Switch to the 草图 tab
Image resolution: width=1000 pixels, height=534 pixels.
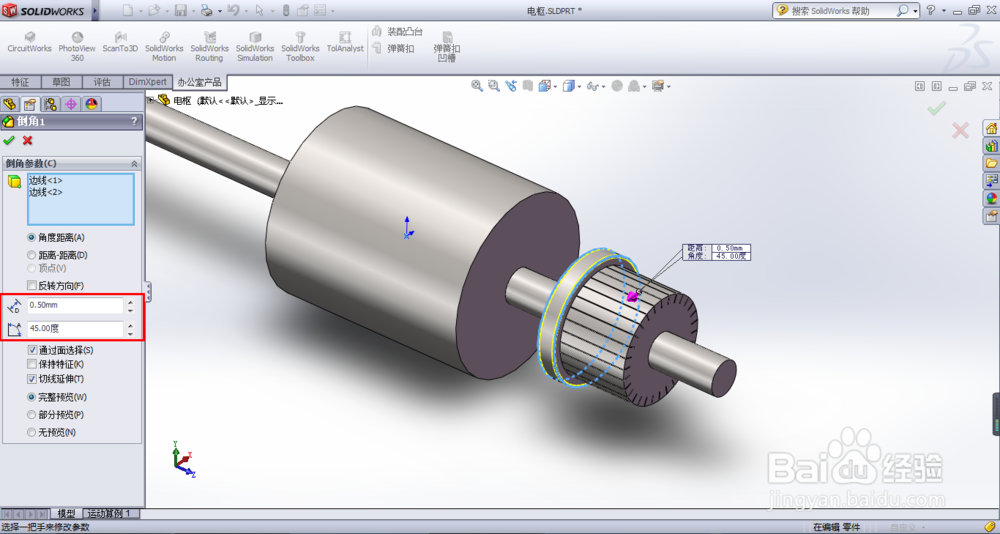[61, 82]
